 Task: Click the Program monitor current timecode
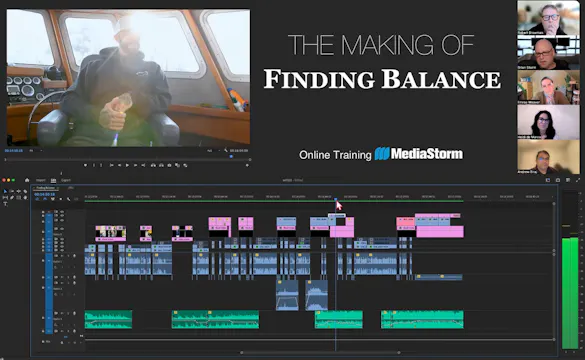[x=14, y=151]
